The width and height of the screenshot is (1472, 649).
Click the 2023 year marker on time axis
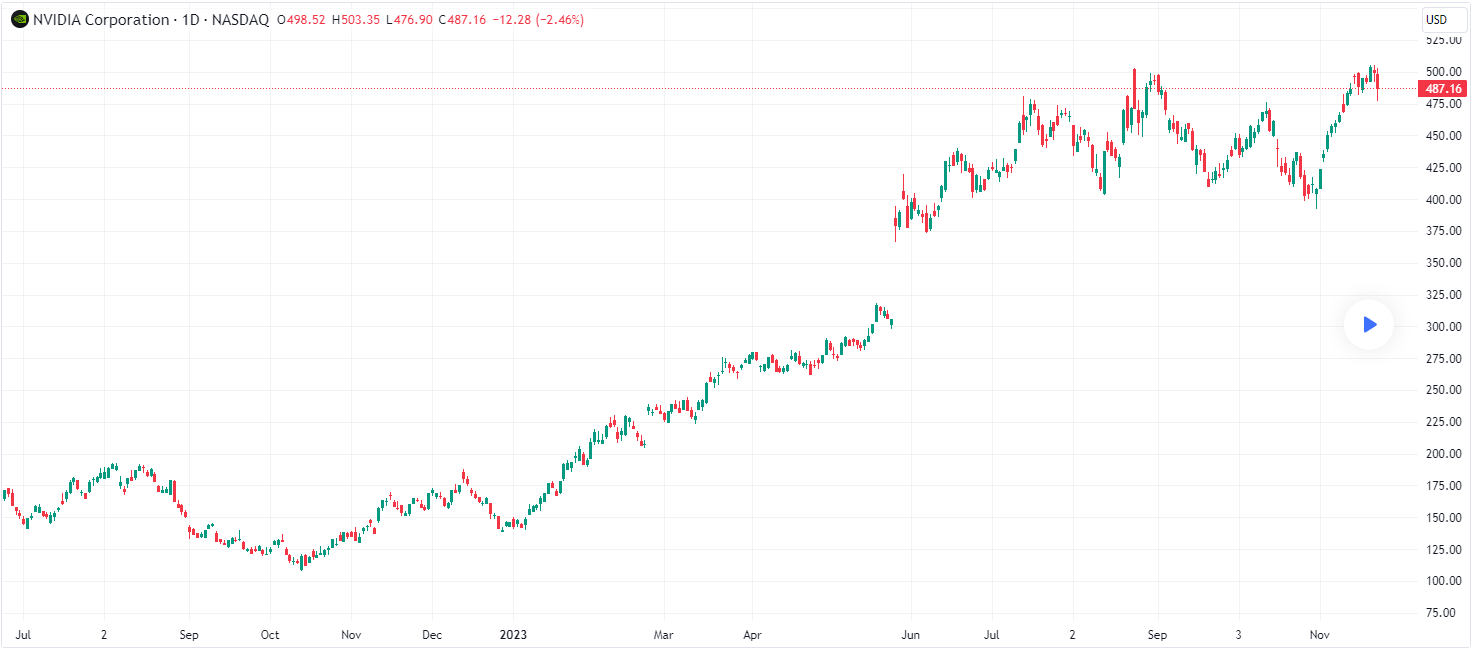[x=513, y=634]
